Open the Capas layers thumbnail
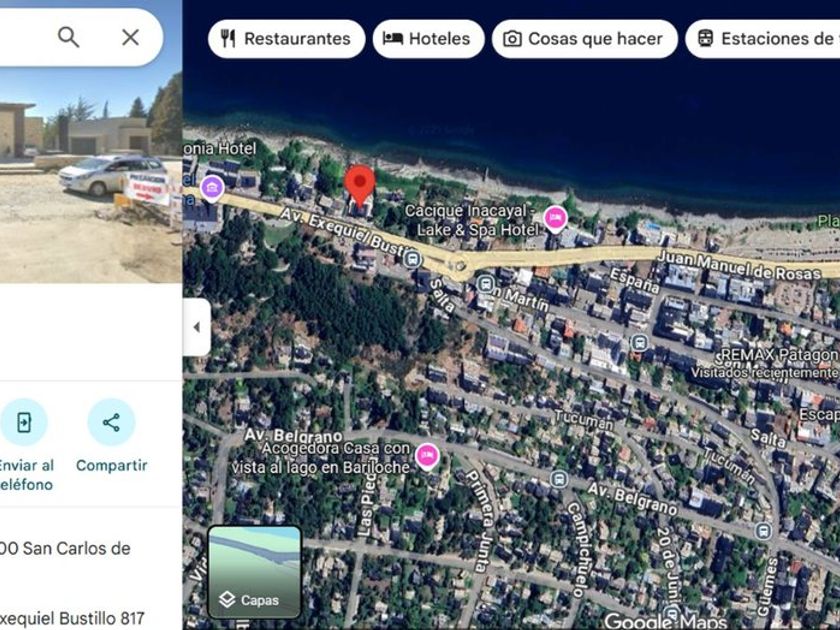This screenshot has height=630, width=840. [x=254, y=572]
